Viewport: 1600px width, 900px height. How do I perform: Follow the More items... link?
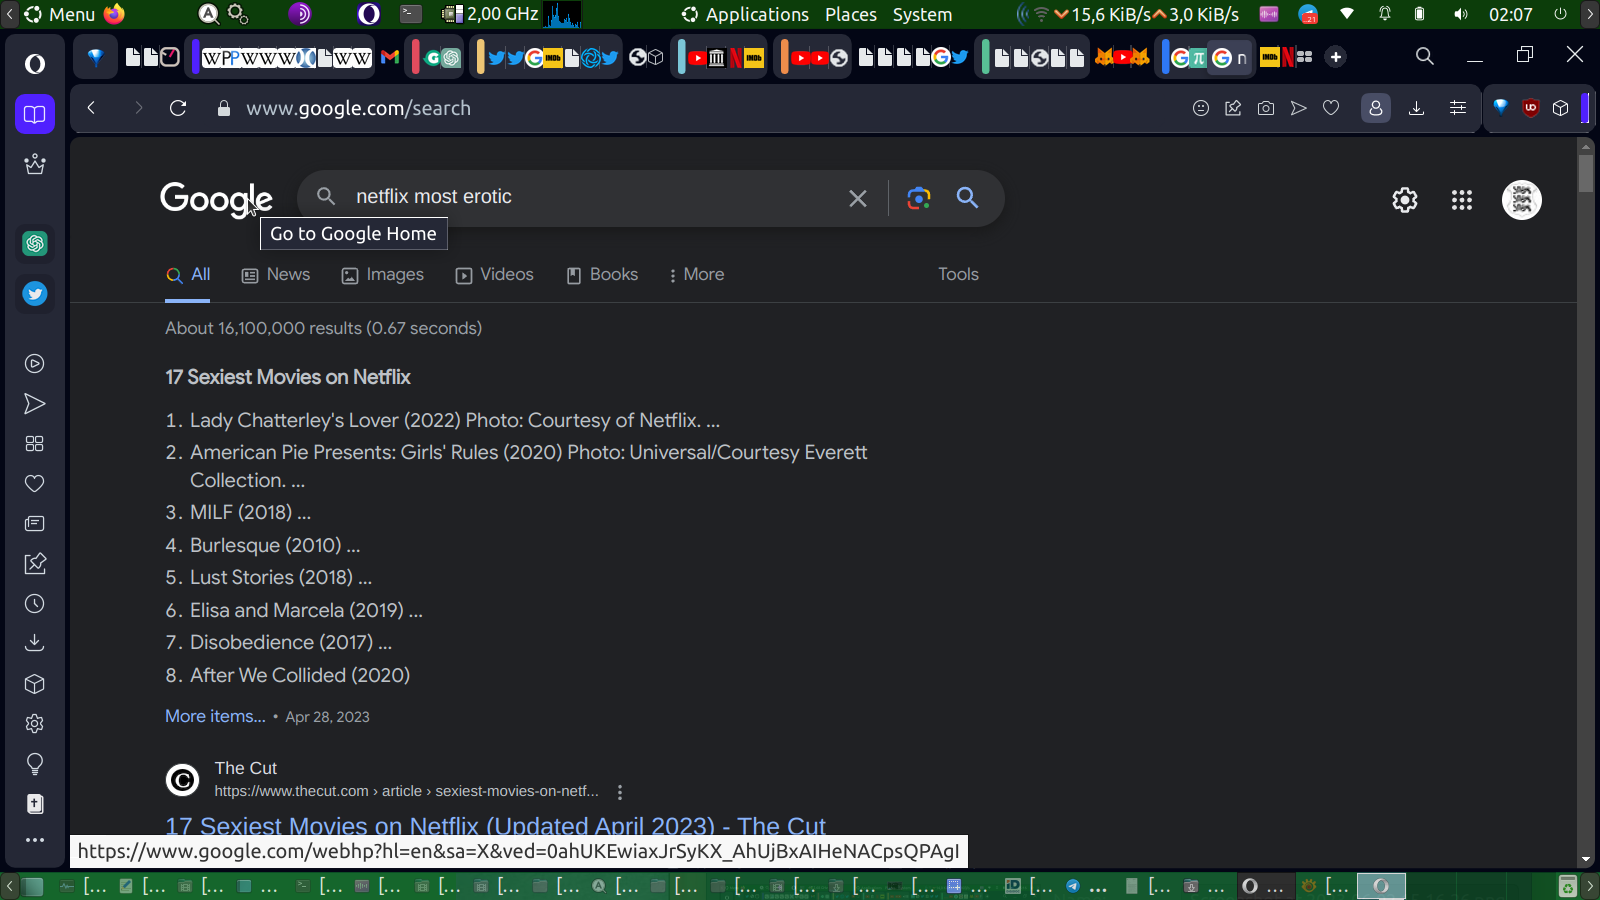[215, 716]
